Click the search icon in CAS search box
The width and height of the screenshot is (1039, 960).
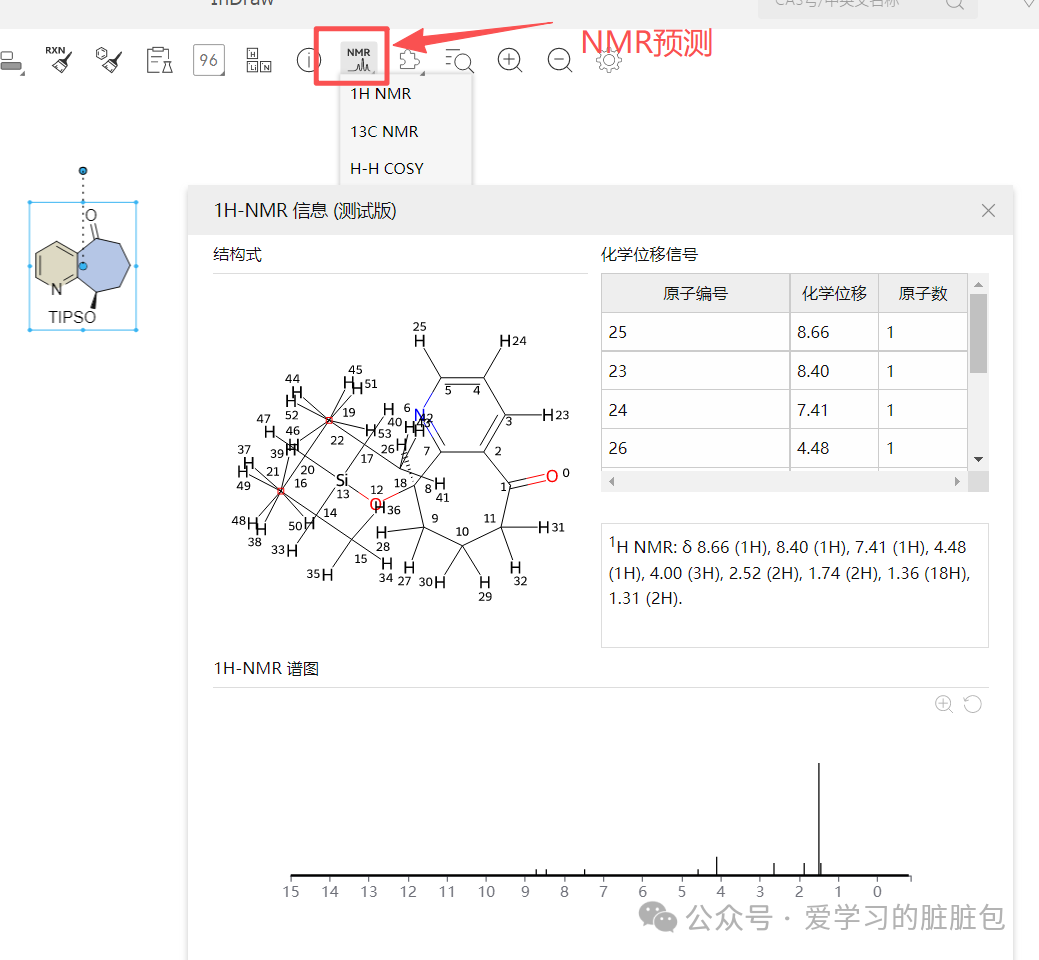954,3
